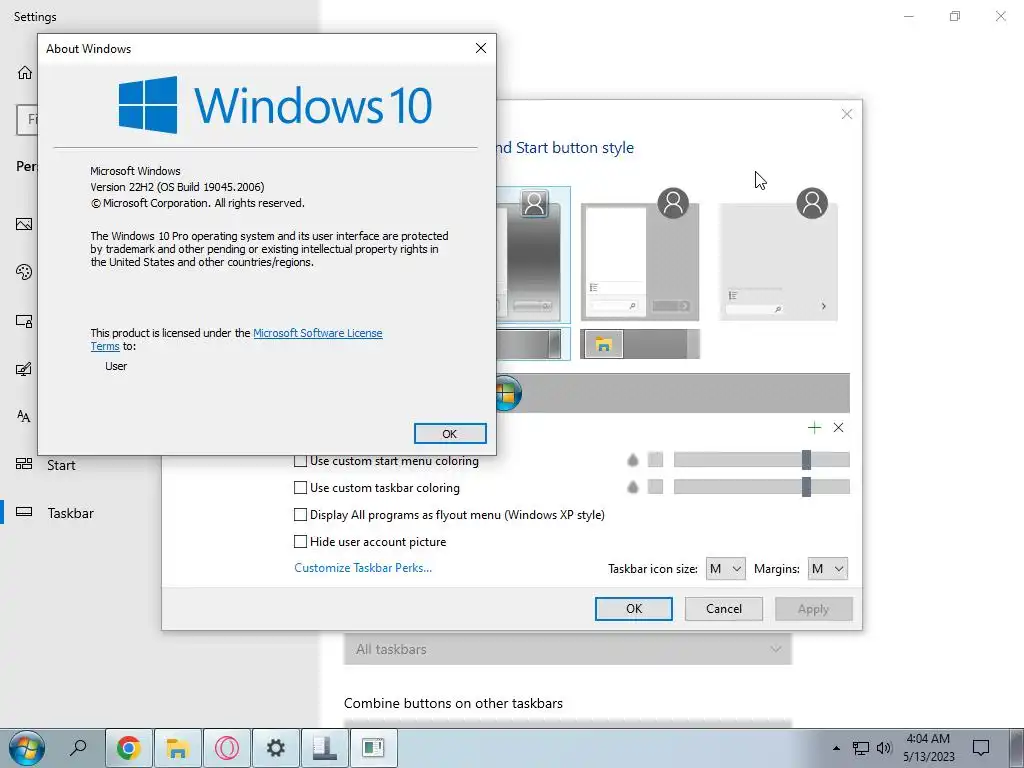Check Display All programs as flyout menu
1024x768 pixels.
click(300, 515)
